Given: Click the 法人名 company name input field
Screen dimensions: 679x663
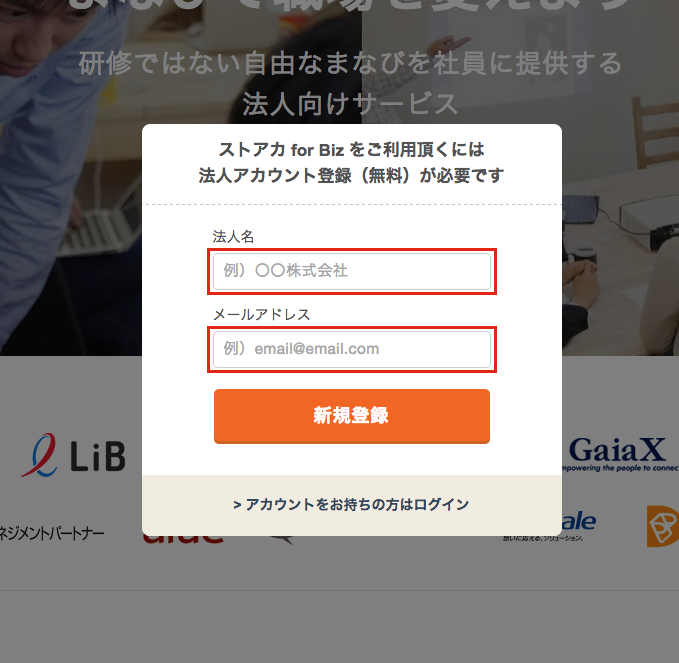Looking at the screenshot, I should (x=352, y=272).
